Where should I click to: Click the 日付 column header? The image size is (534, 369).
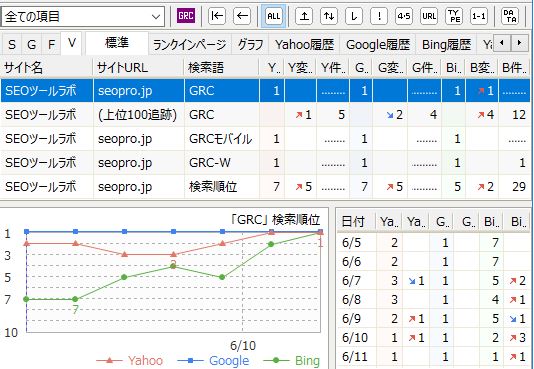(356, 222)
